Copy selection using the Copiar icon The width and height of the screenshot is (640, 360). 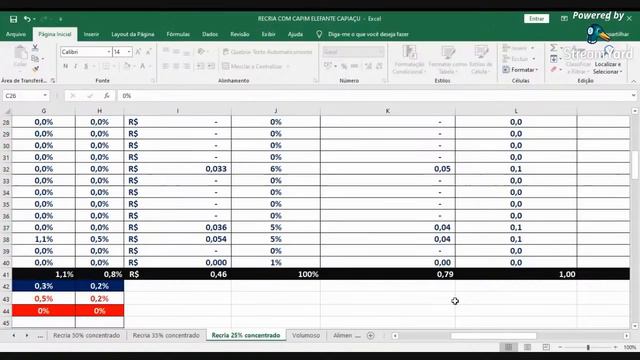tap(35, 59)
